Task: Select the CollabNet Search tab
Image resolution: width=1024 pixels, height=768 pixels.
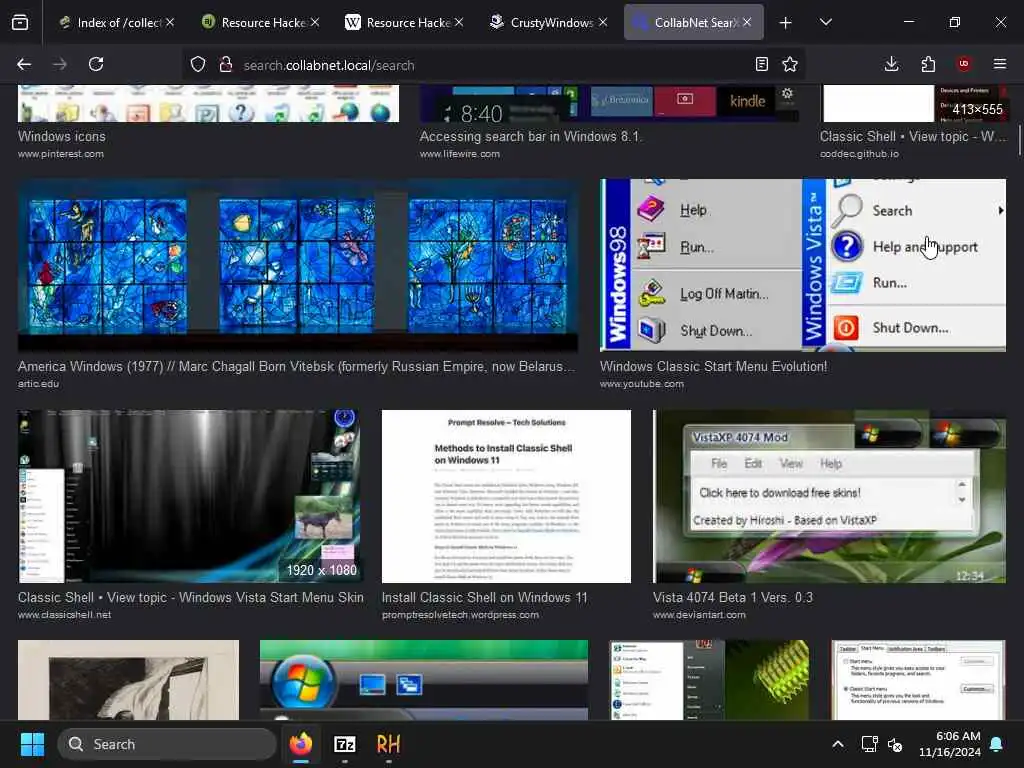Action: click(x=694, y=22)
